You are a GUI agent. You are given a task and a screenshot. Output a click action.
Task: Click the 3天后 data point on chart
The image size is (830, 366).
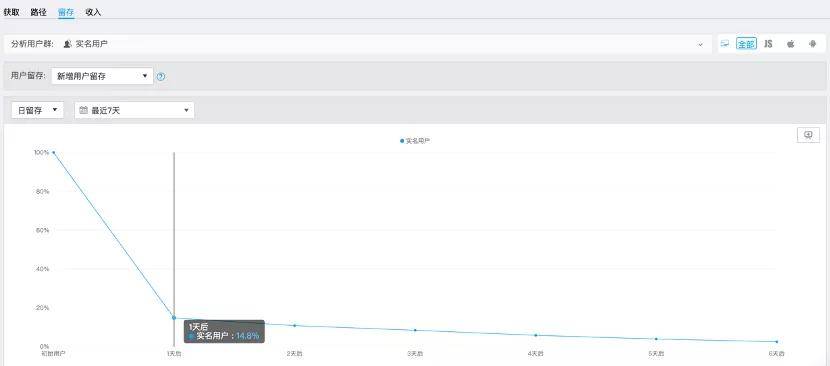[415, 330]
